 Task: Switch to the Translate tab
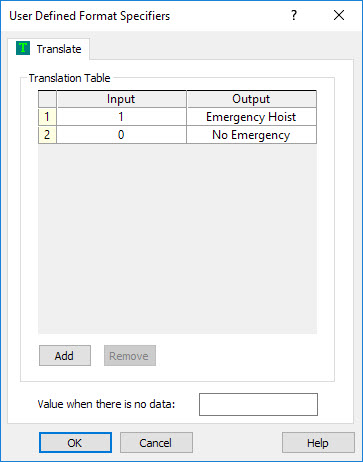tap(49, 49)
